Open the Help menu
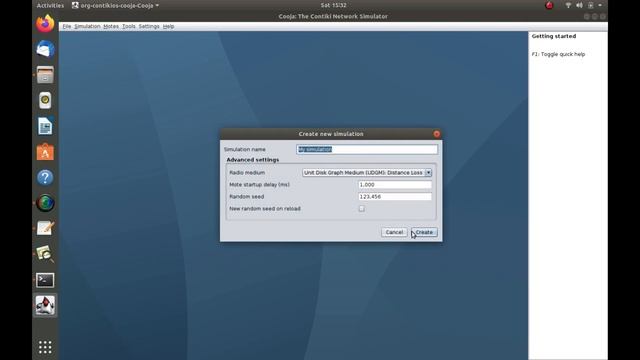640x360 pixels. (168, 26)
